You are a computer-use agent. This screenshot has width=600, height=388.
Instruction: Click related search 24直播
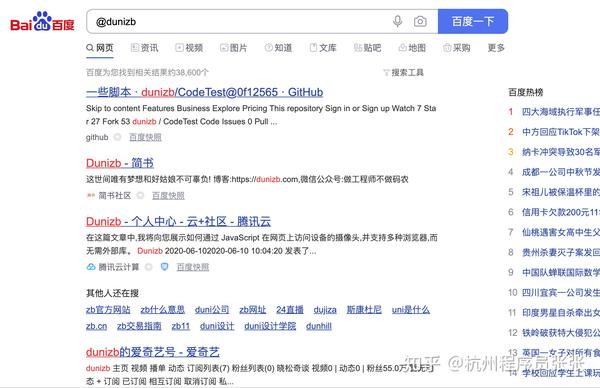pos(290,310)
